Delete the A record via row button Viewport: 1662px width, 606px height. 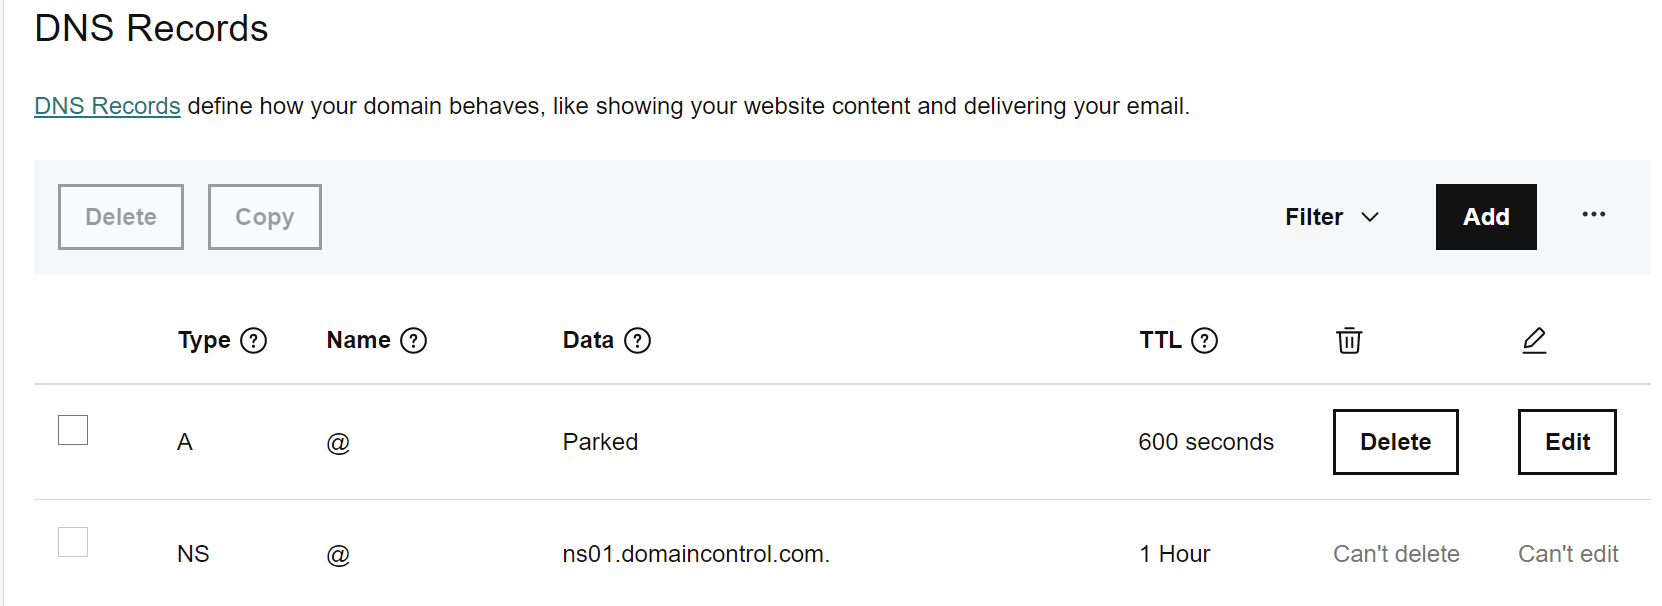tap(1395, 442)
